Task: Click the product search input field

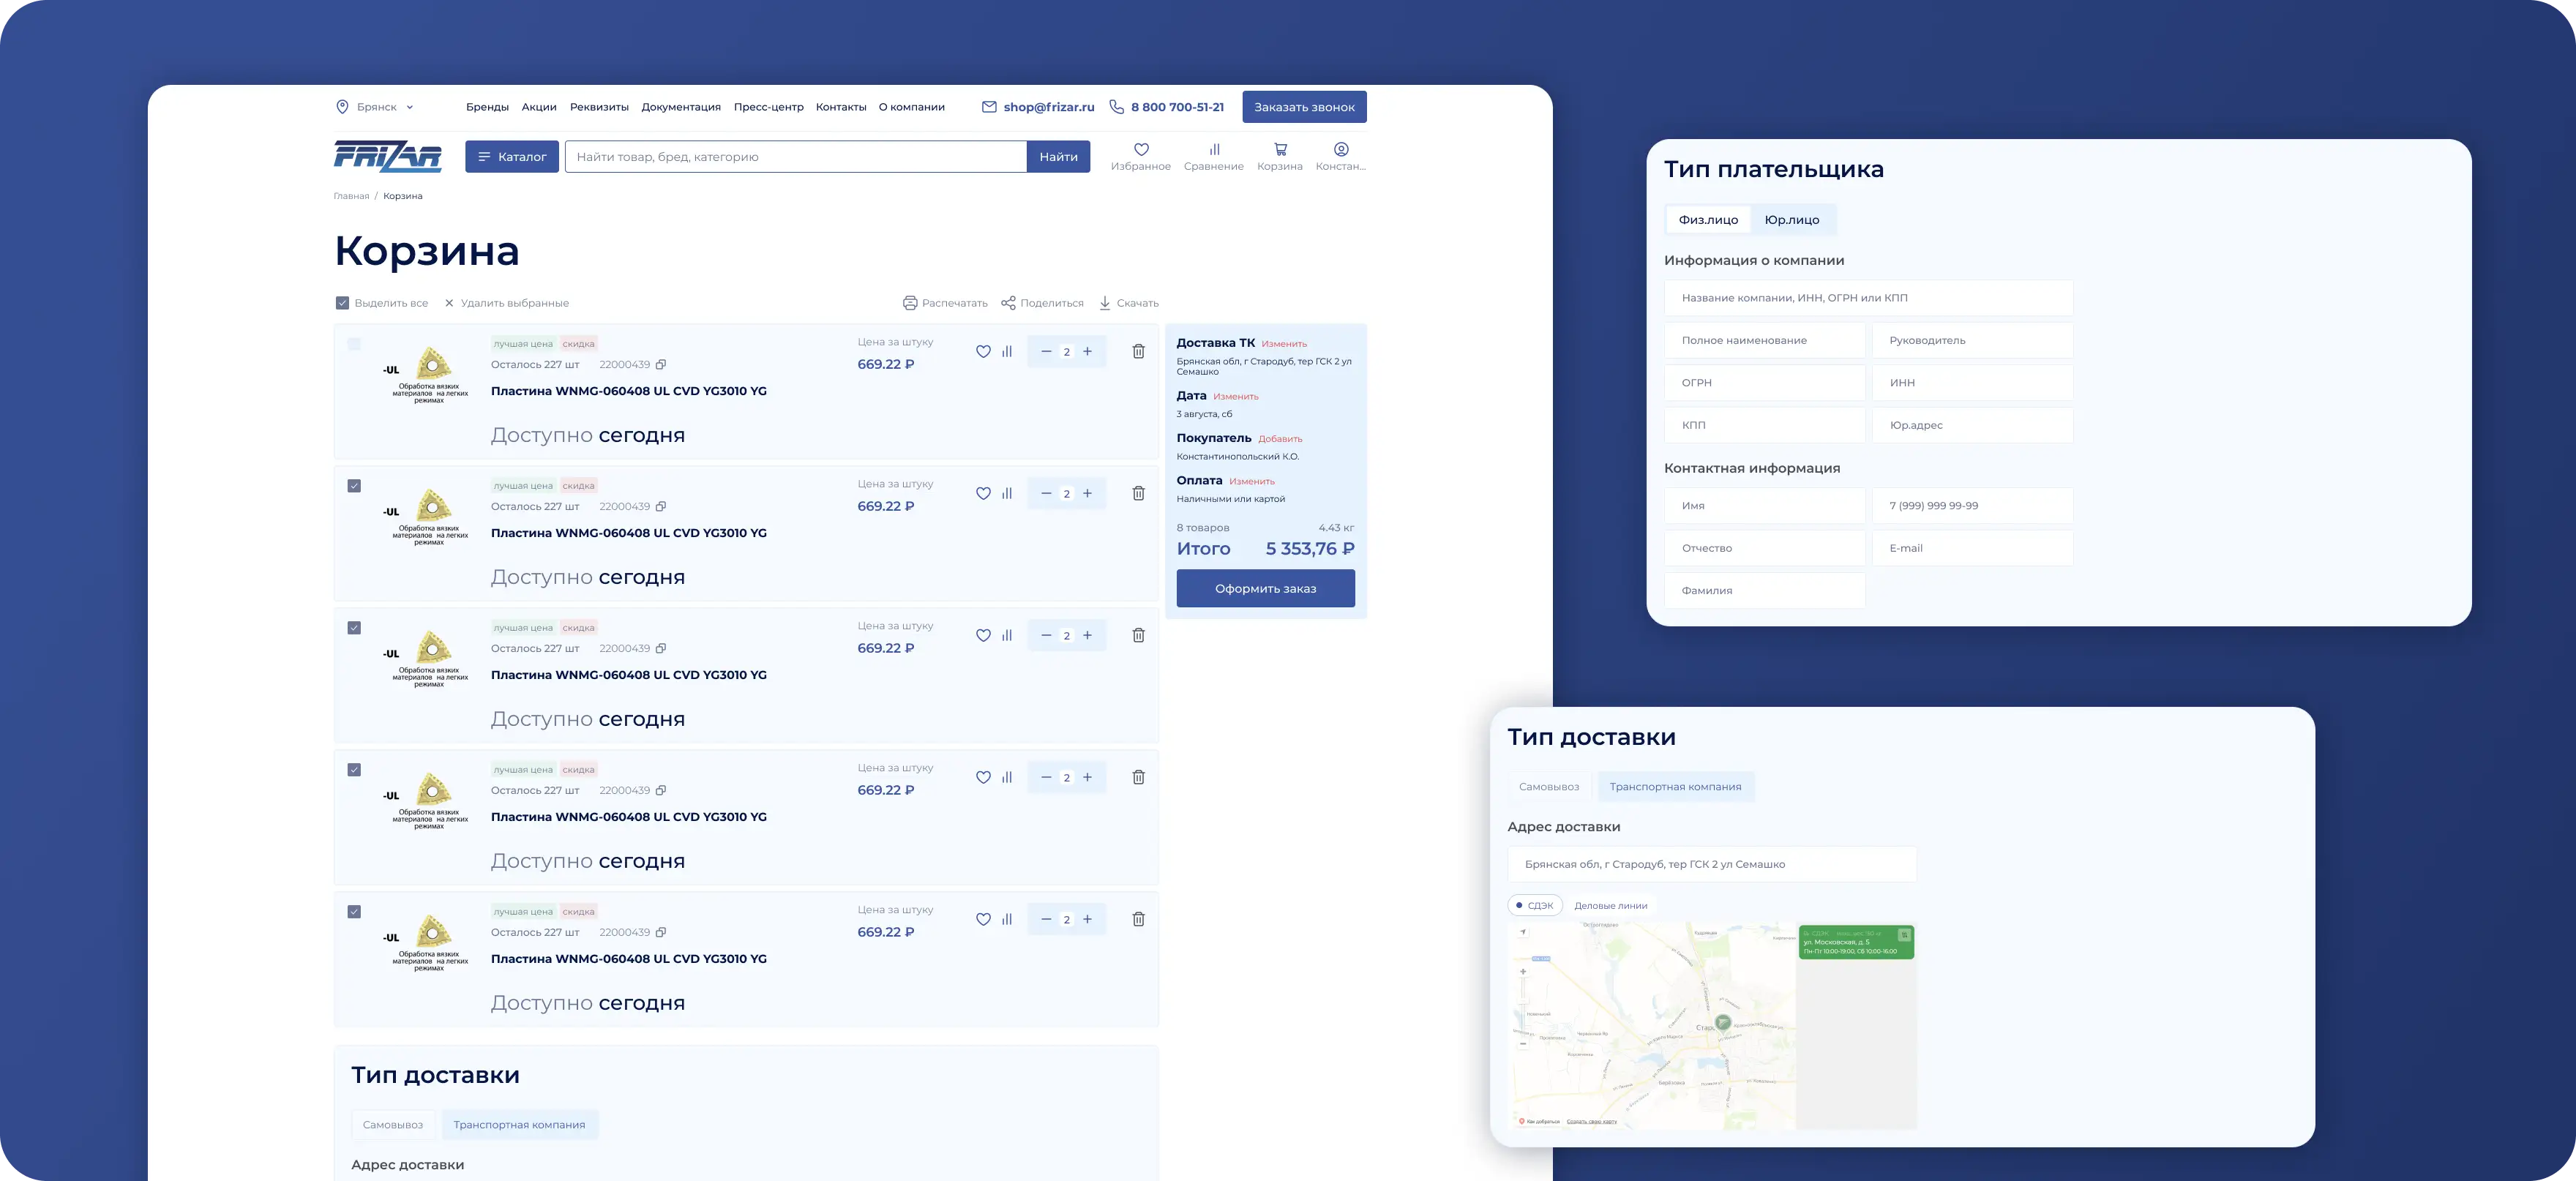Action: (795, 157)
